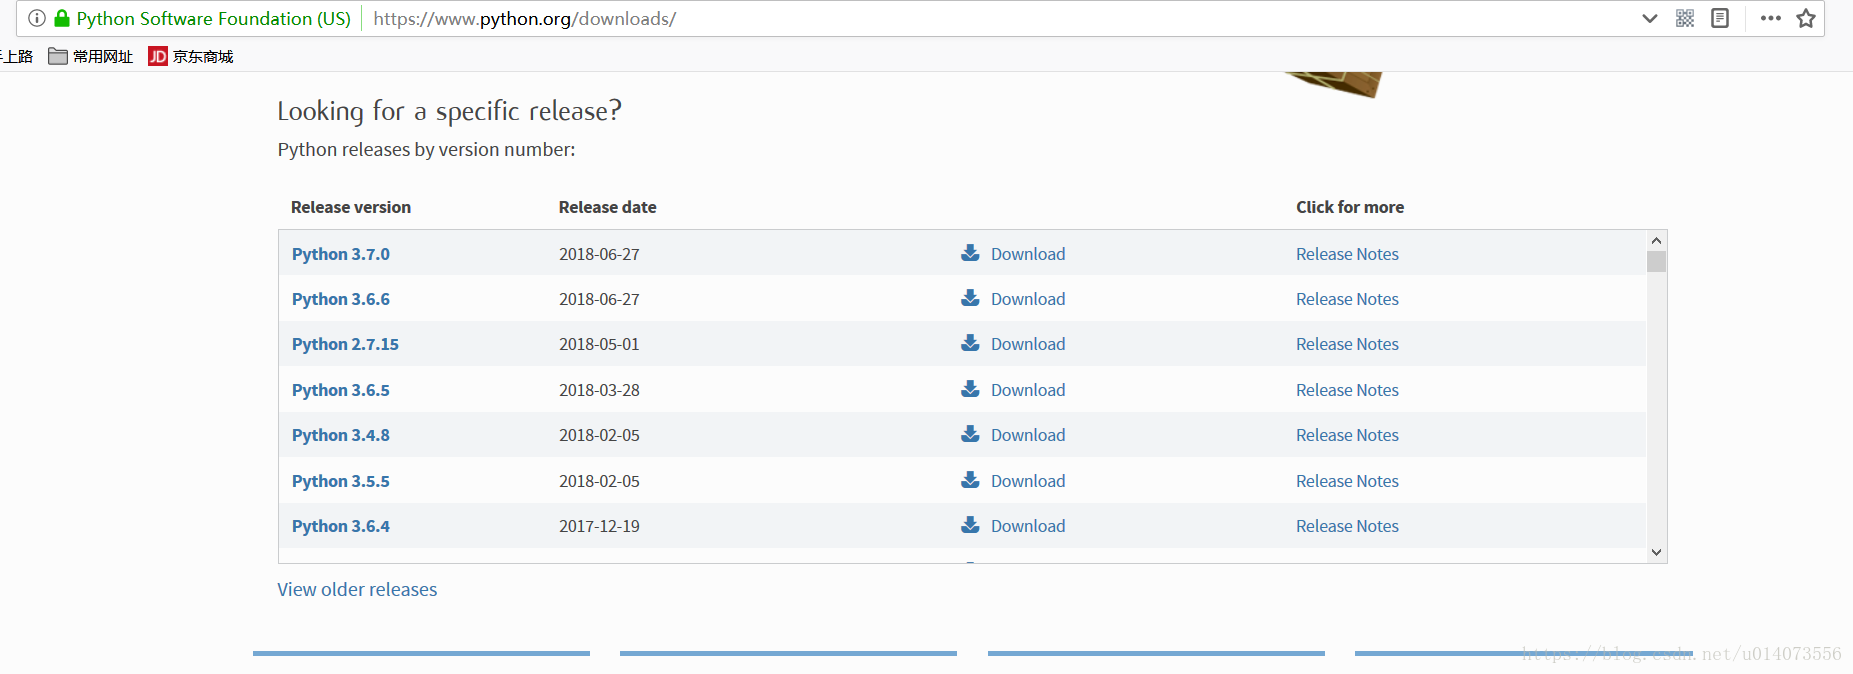View Release Notes for Python 3.6.4
Image resolution: width=1853 pixels, height=674 pixels.
(x=1347, y=526)
